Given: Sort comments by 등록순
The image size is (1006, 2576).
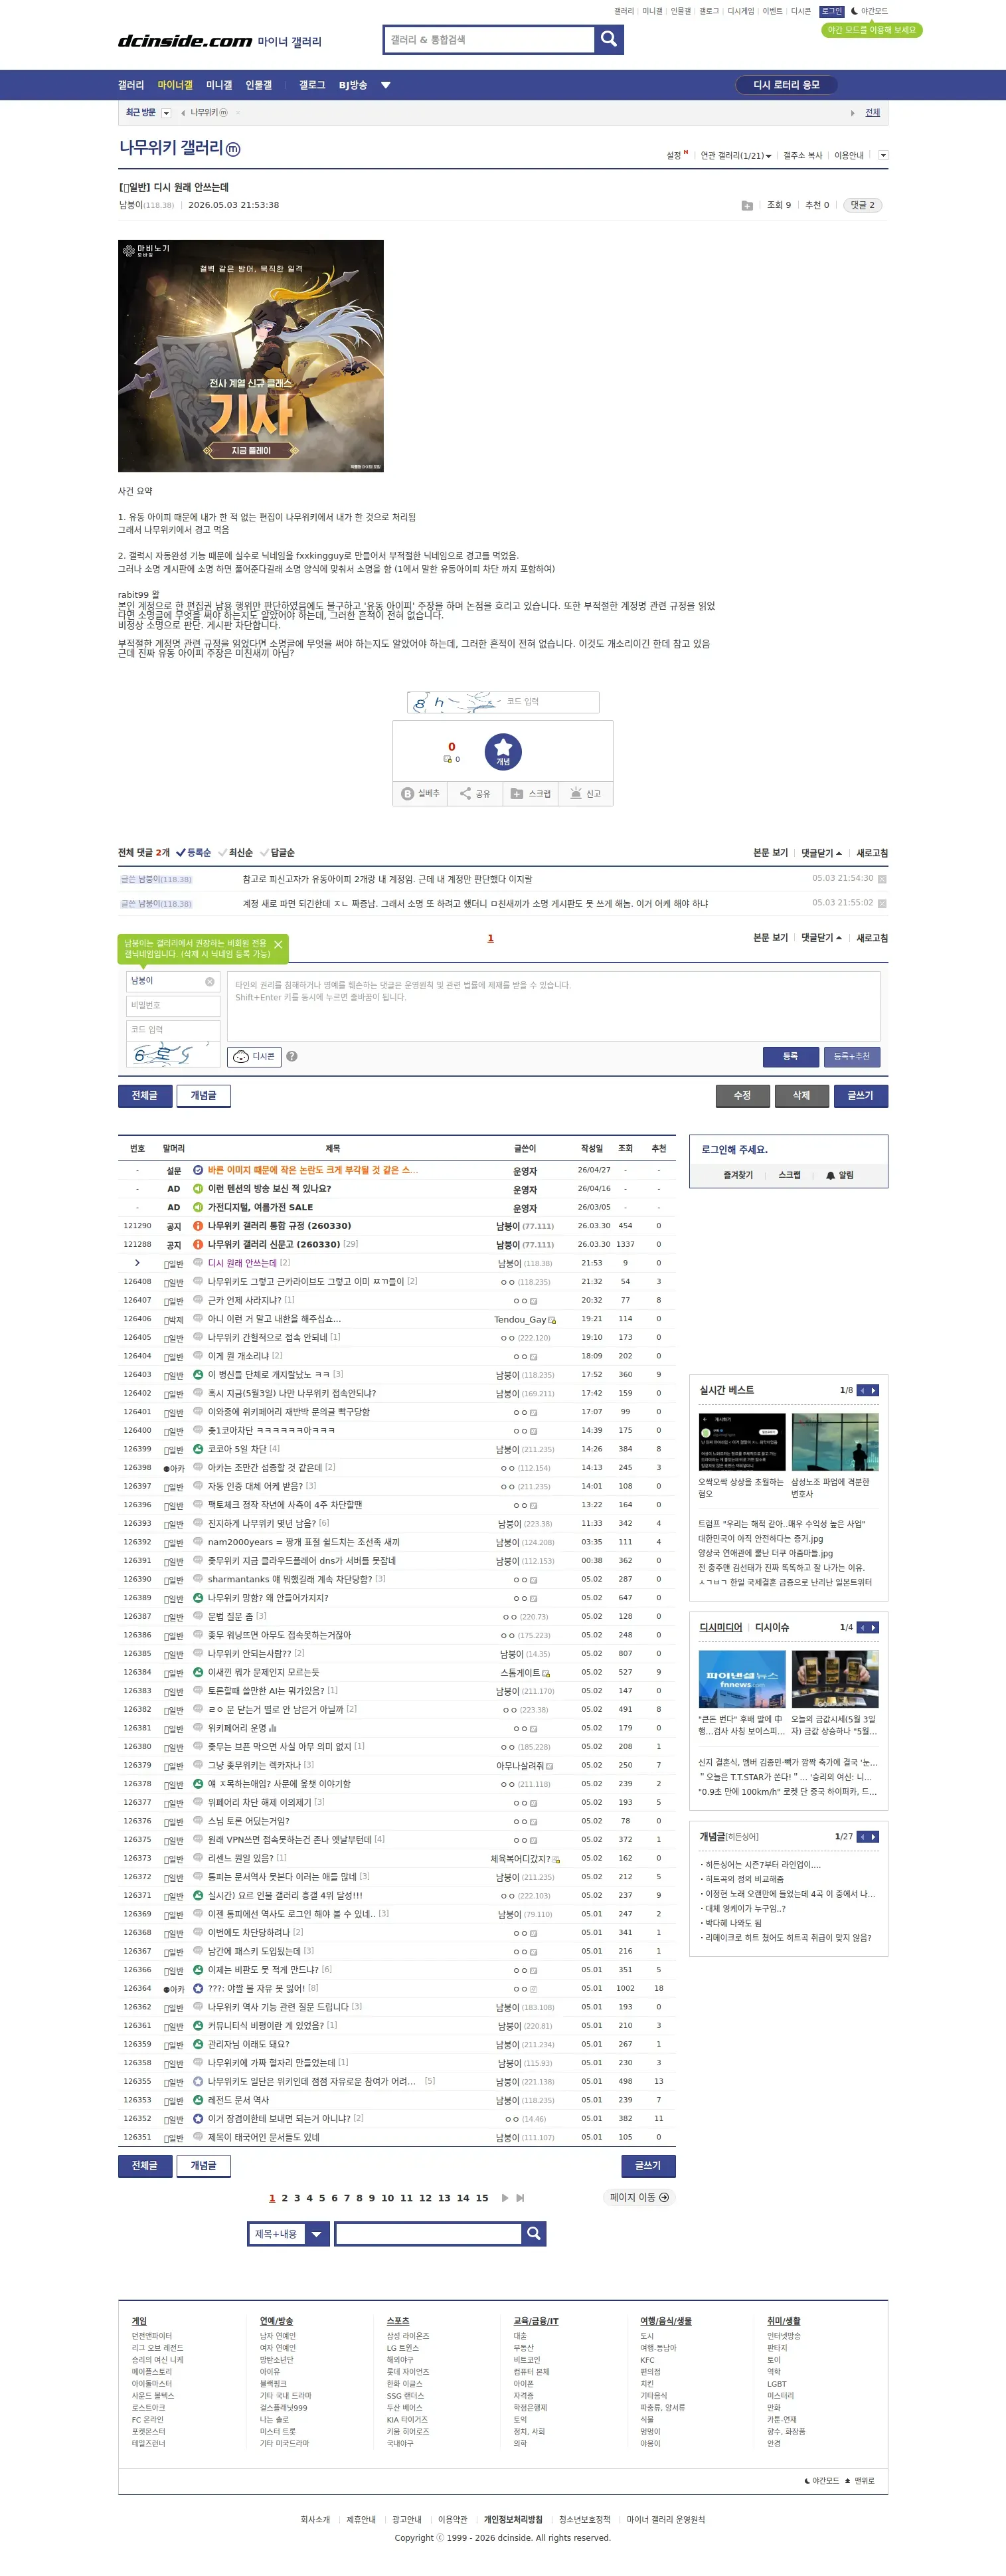Looking at the screenshot, I should 194,853.
